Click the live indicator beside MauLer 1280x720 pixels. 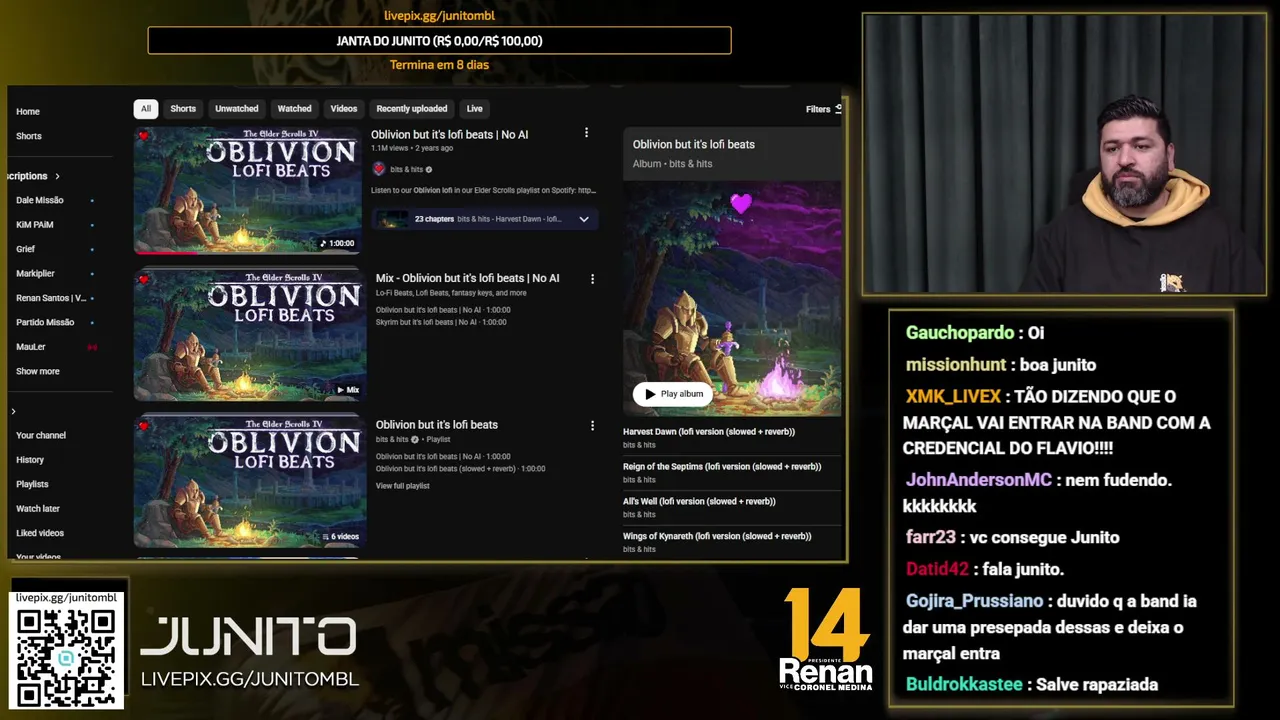click(x=92, y=347)
